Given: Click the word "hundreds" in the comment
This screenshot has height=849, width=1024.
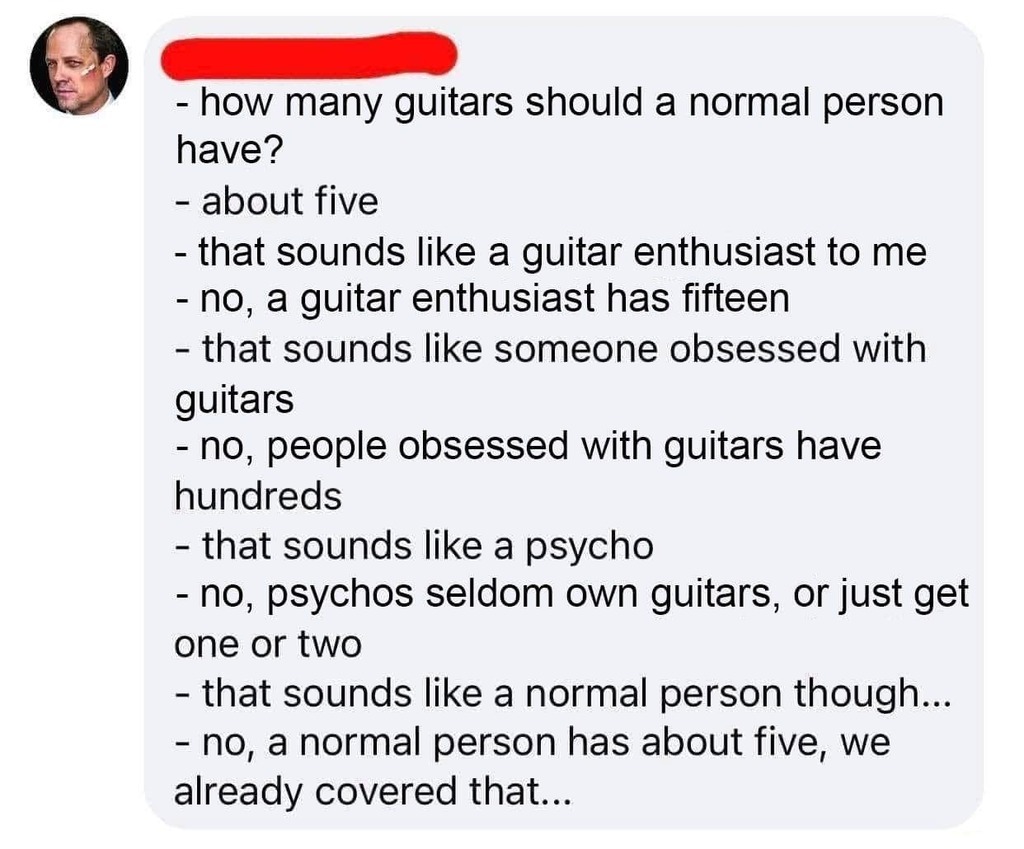Looking at the screenshot, I should coord(258,495).
